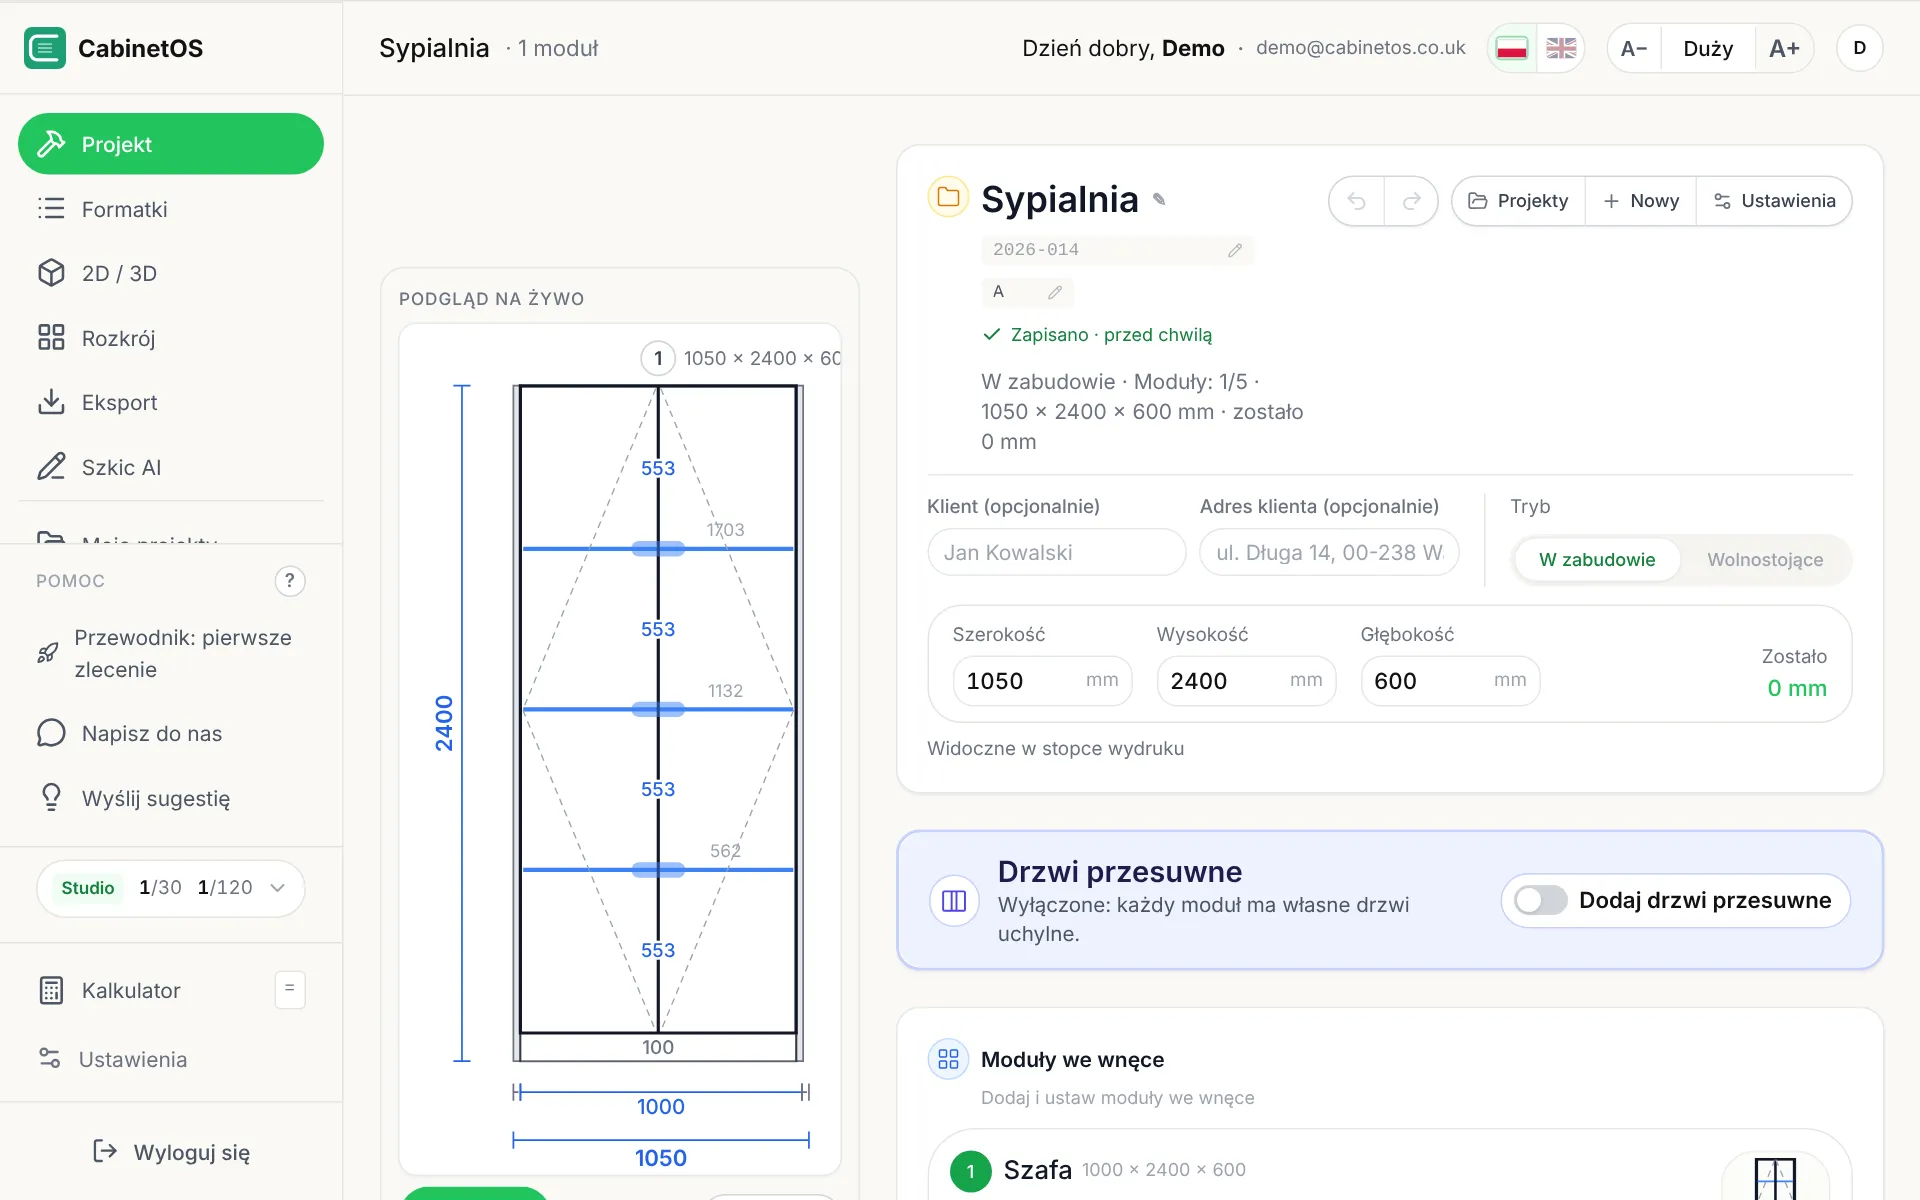Decrease font size with A−
This screenshot has width=1920, height=1200.
1634,48
